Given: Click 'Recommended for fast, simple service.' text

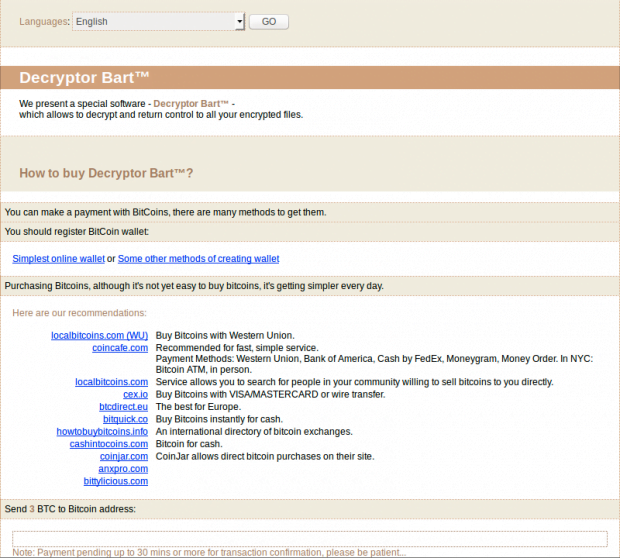Looking at the screenshot, I should 237,348.
